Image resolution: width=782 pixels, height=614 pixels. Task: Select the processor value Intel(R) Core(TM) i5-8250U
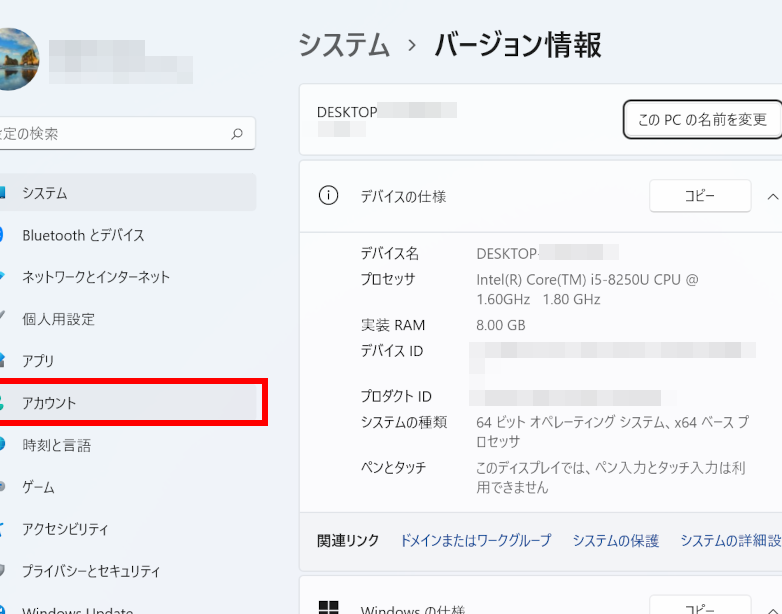point(587,289)
